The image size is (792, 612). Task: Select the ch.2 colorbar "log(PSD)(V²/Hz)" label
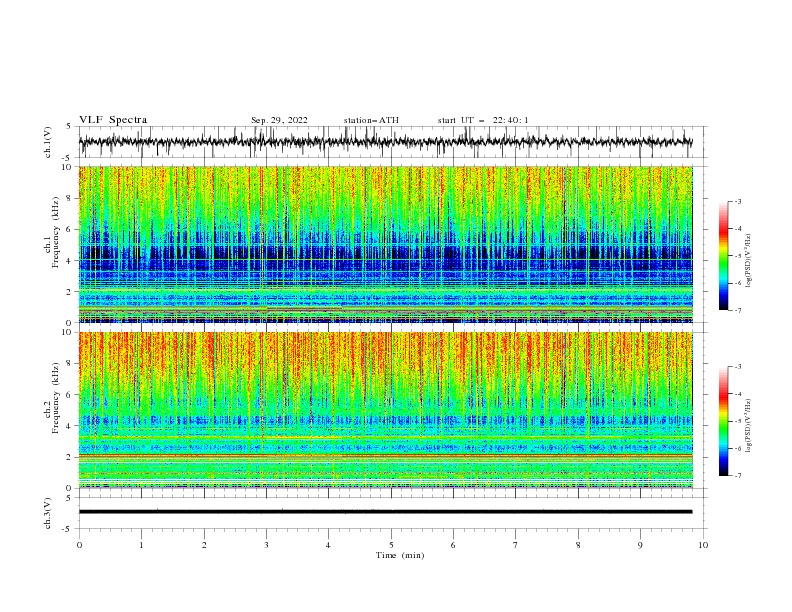pos(749,426)
